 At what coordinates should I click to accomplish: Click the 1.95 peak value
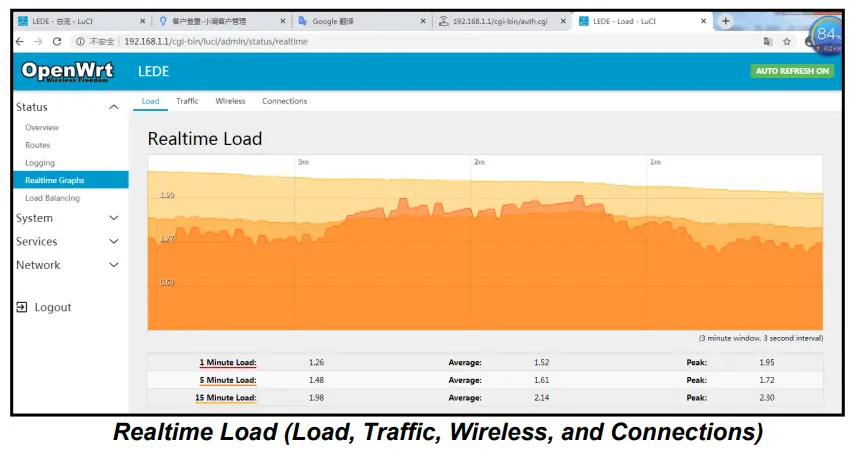point(767,363)
